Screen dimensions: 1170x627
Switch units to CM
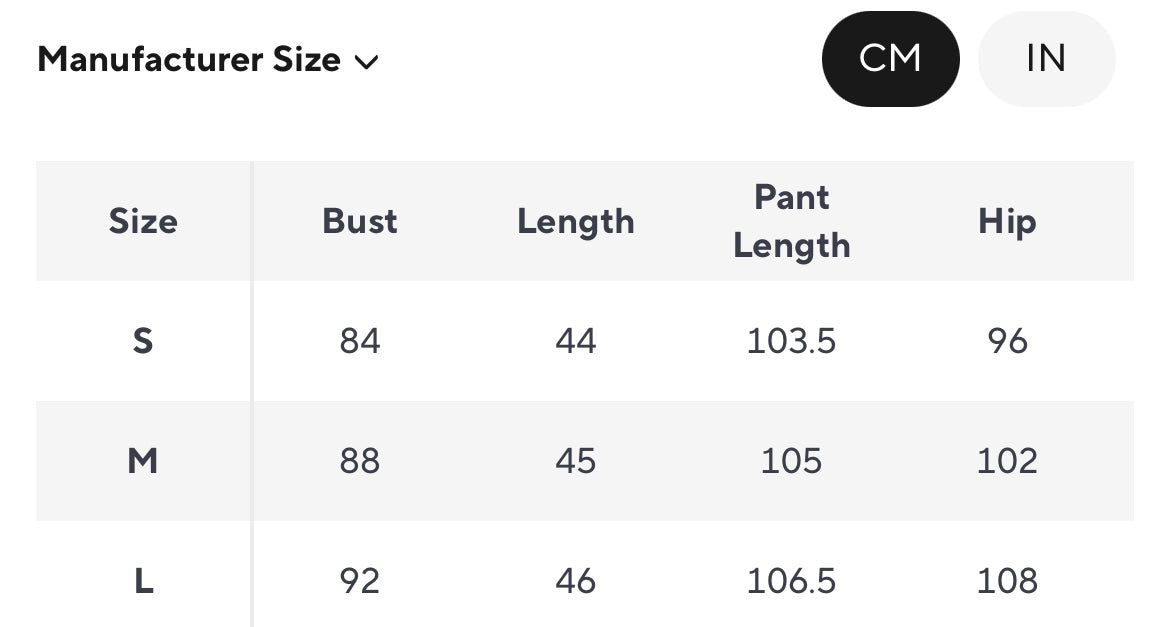click(x=890, y=59)
